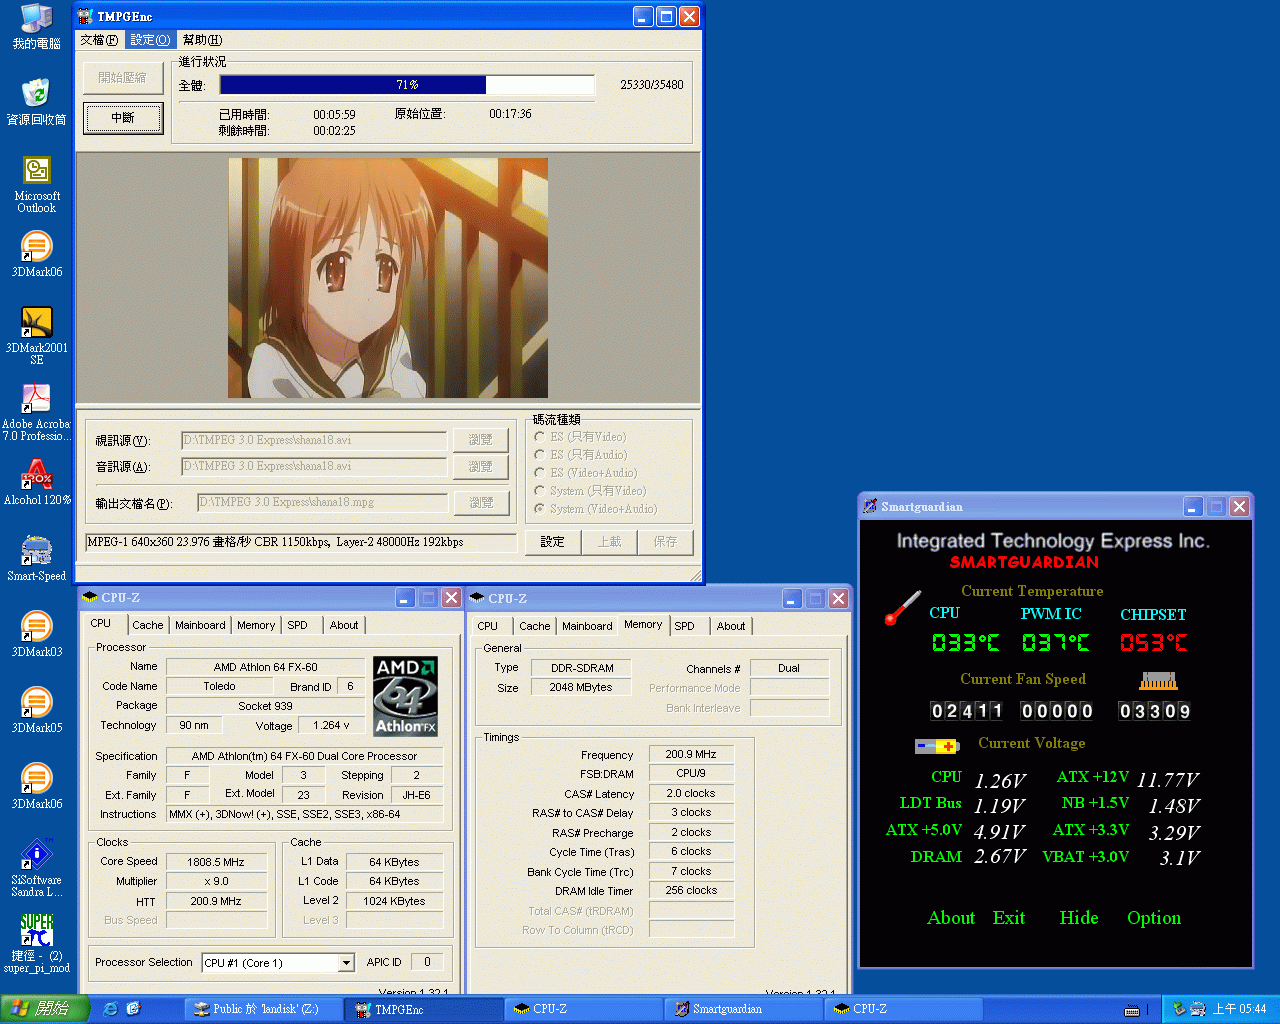Image resolution: width=1280 pixels, height=1024 pixels.
Task: Click the Windows Start button
Action: point(45,1008)
